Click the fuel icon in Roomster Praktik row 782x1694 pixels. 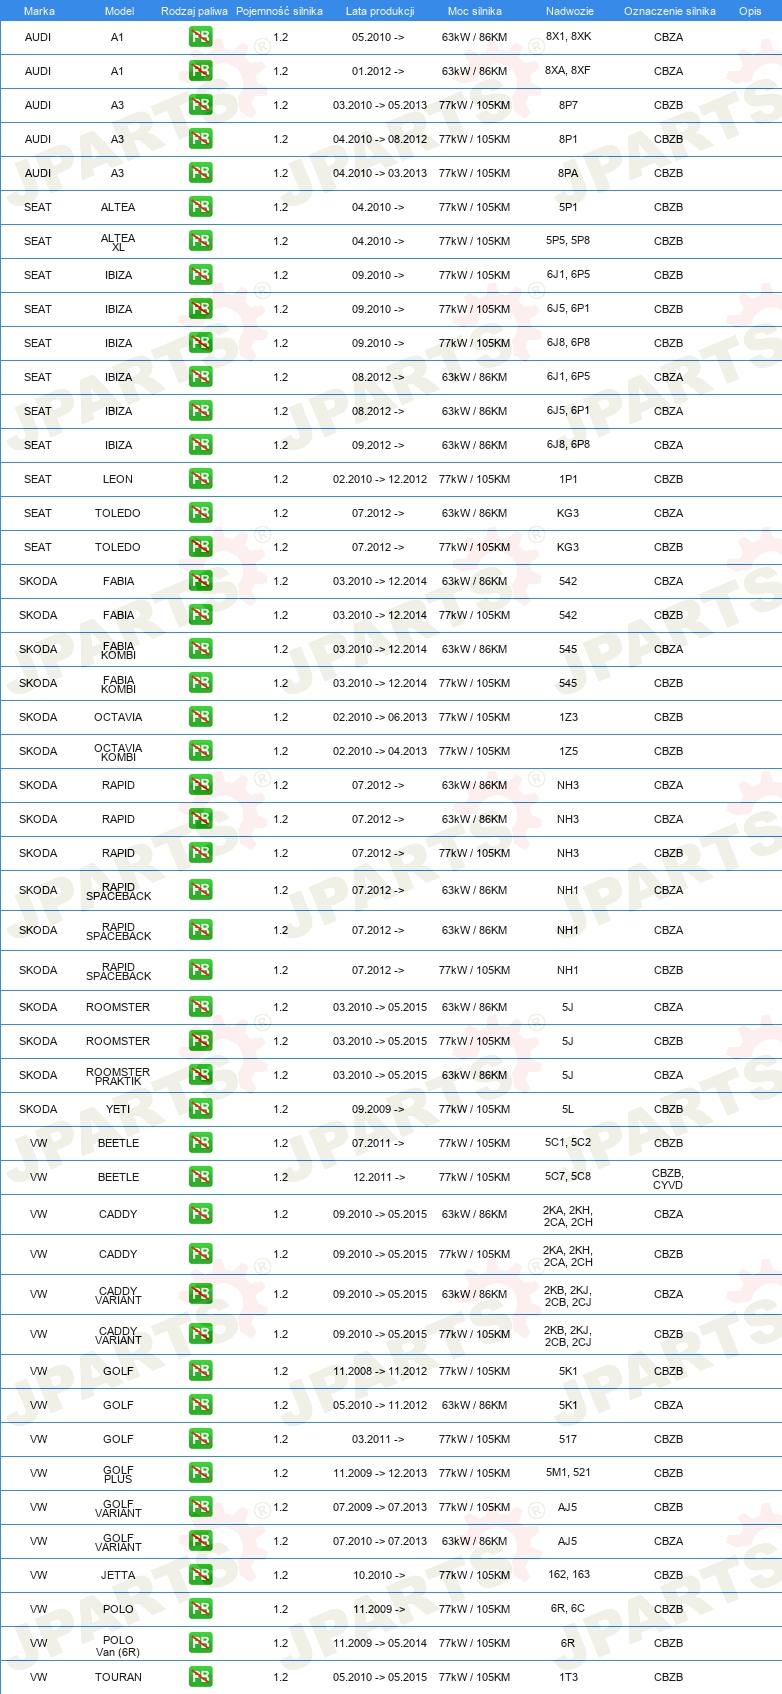200,1075
